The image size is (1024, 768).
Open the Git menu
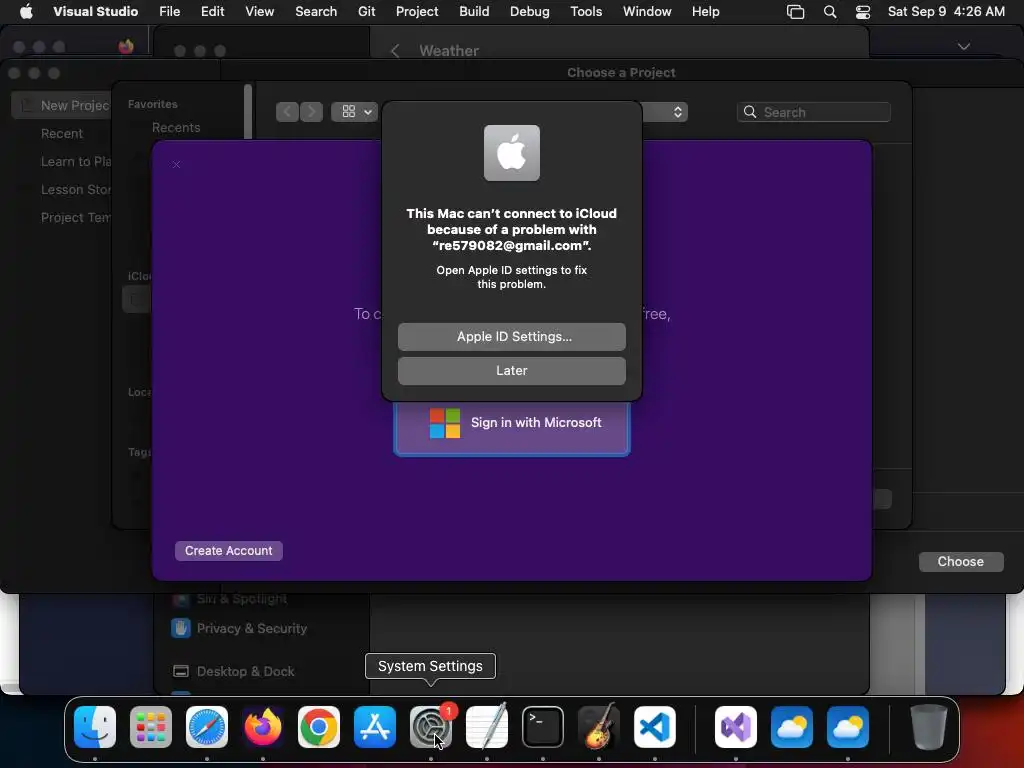366,11
